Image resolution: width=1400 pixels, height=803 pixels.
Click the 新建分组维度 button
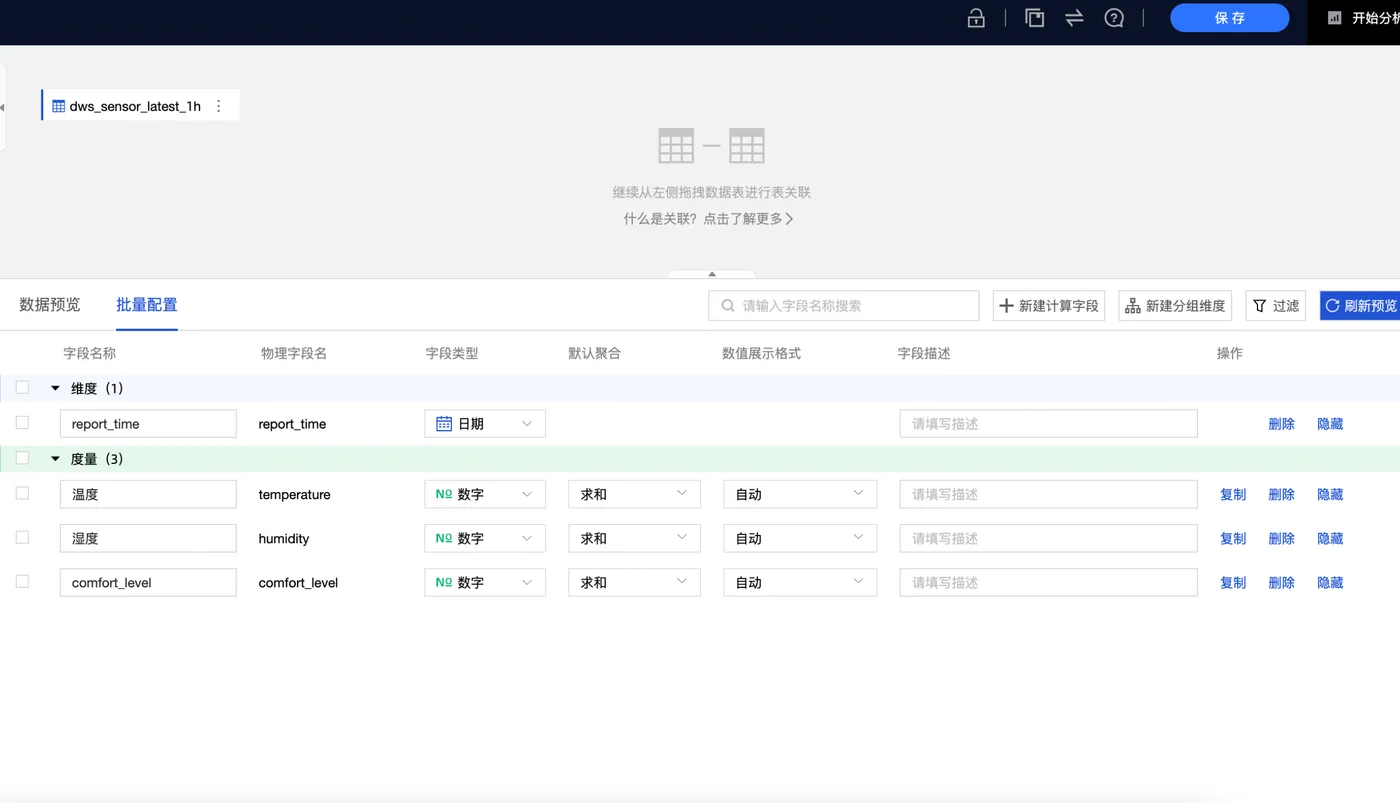pos(1175,306)
